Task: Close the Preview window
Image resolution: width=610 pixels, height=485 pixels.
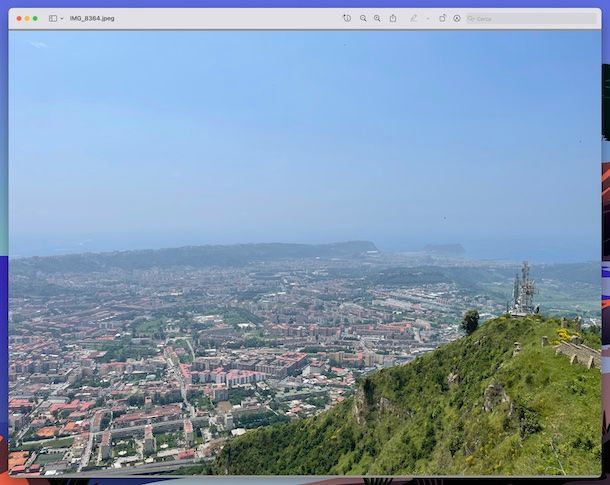Action: pos(19,18)
